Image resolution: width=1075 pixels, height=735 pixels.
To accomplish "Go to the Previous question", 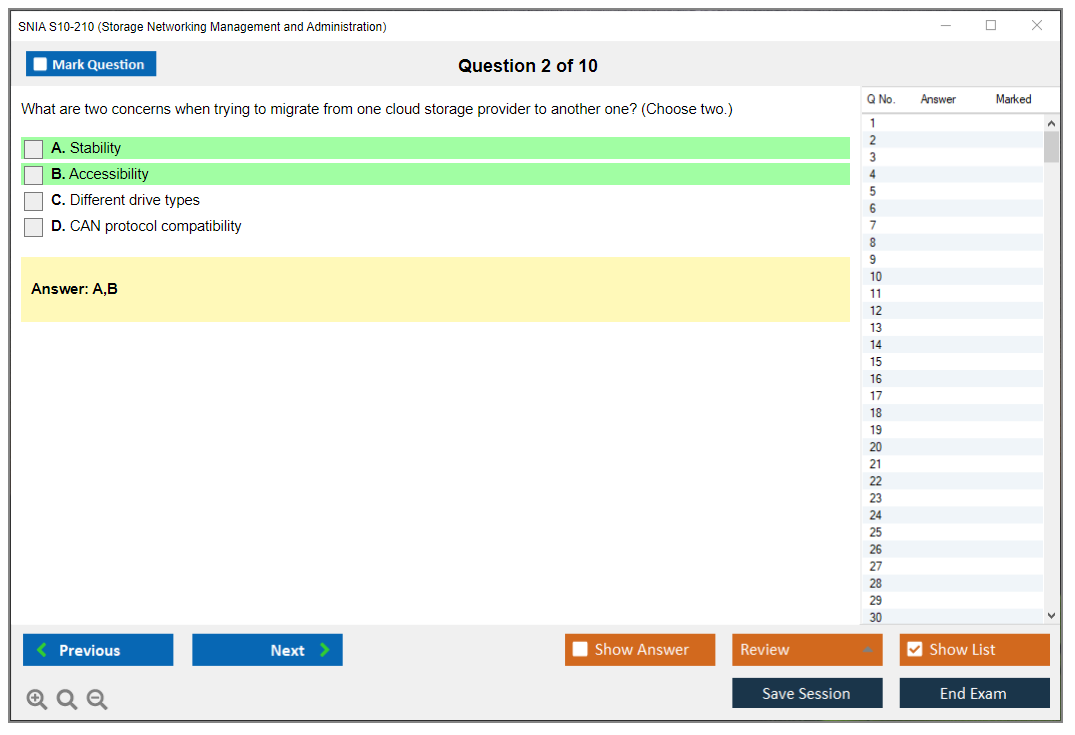I will [x=98, y=650].
